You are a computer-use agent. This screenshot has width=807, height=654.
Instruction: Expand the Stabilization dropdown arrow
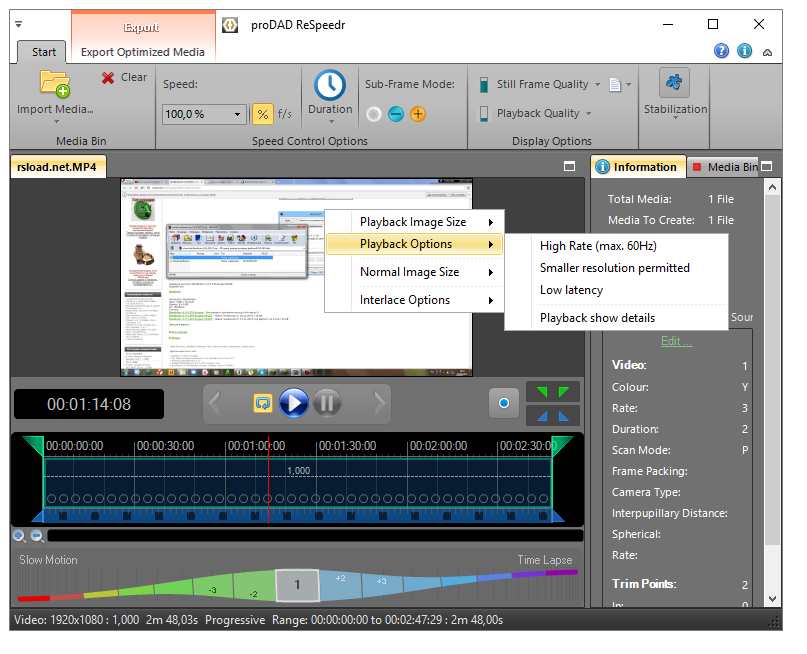click(x=675, y=118)
